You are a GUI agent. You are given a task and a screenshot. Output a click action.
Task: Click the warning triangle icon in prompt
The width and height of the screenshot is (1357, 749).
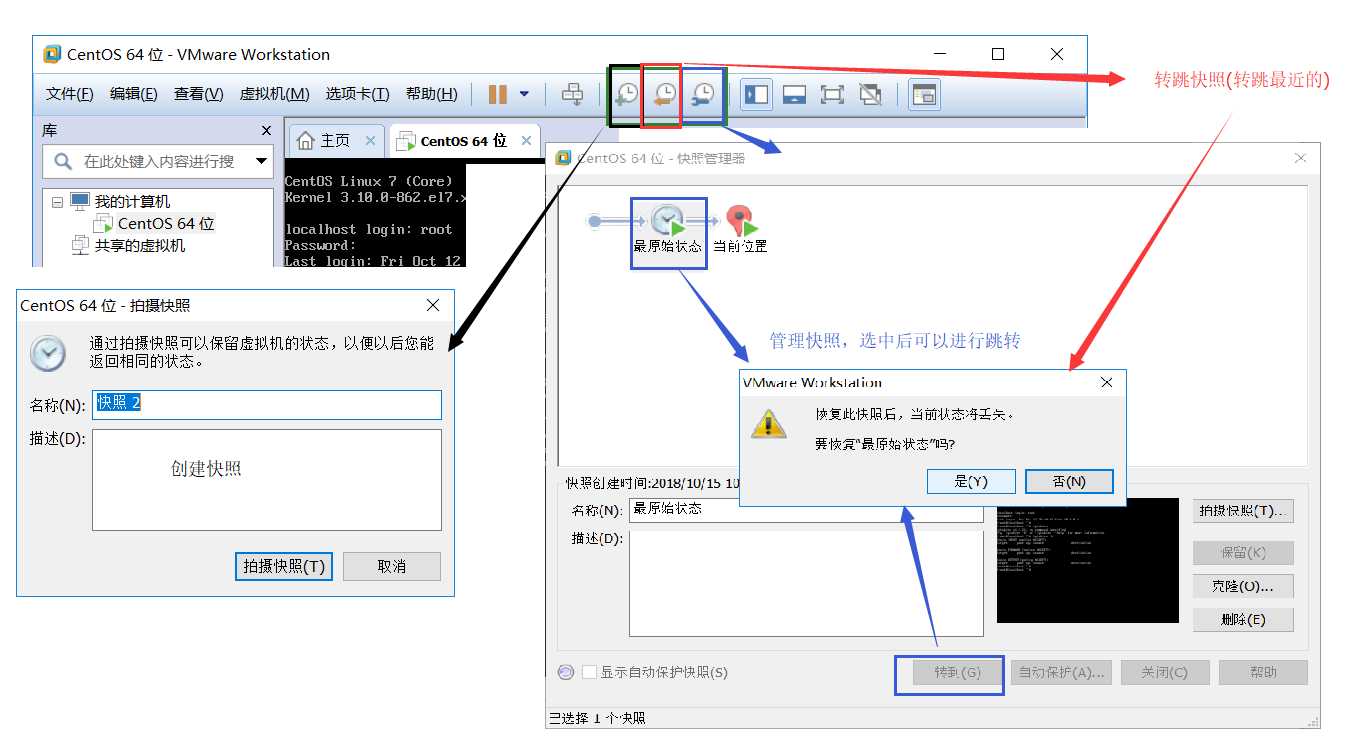[x=769, y=424]
